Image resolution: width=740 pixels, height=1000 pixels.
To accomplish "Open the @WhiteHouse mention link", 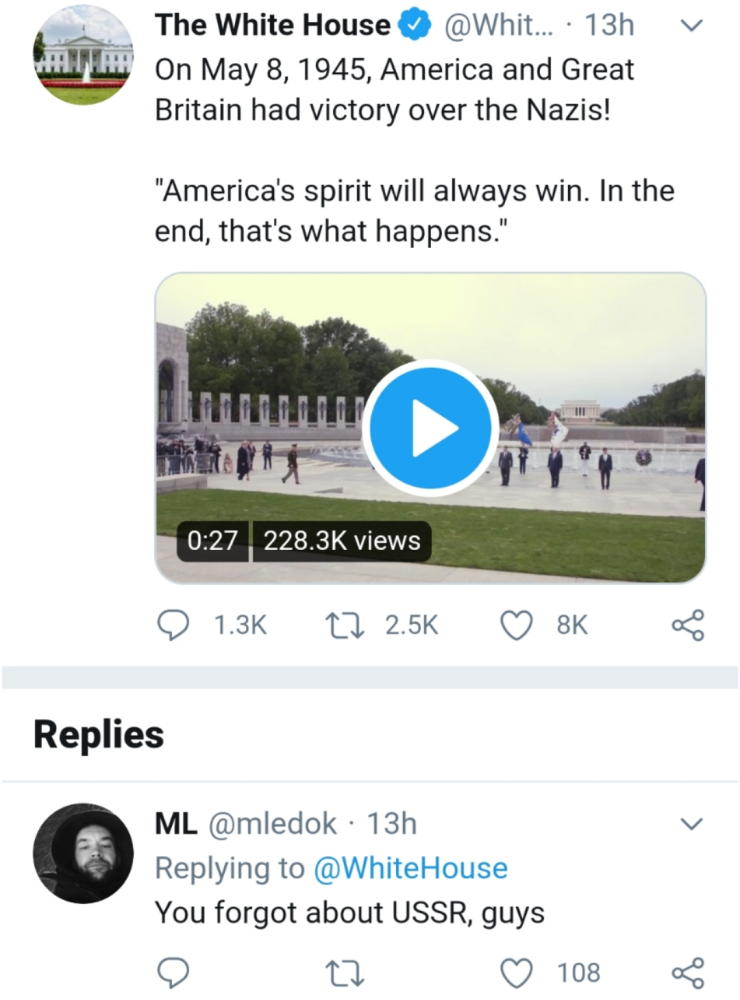I will (x=410, y=868).
